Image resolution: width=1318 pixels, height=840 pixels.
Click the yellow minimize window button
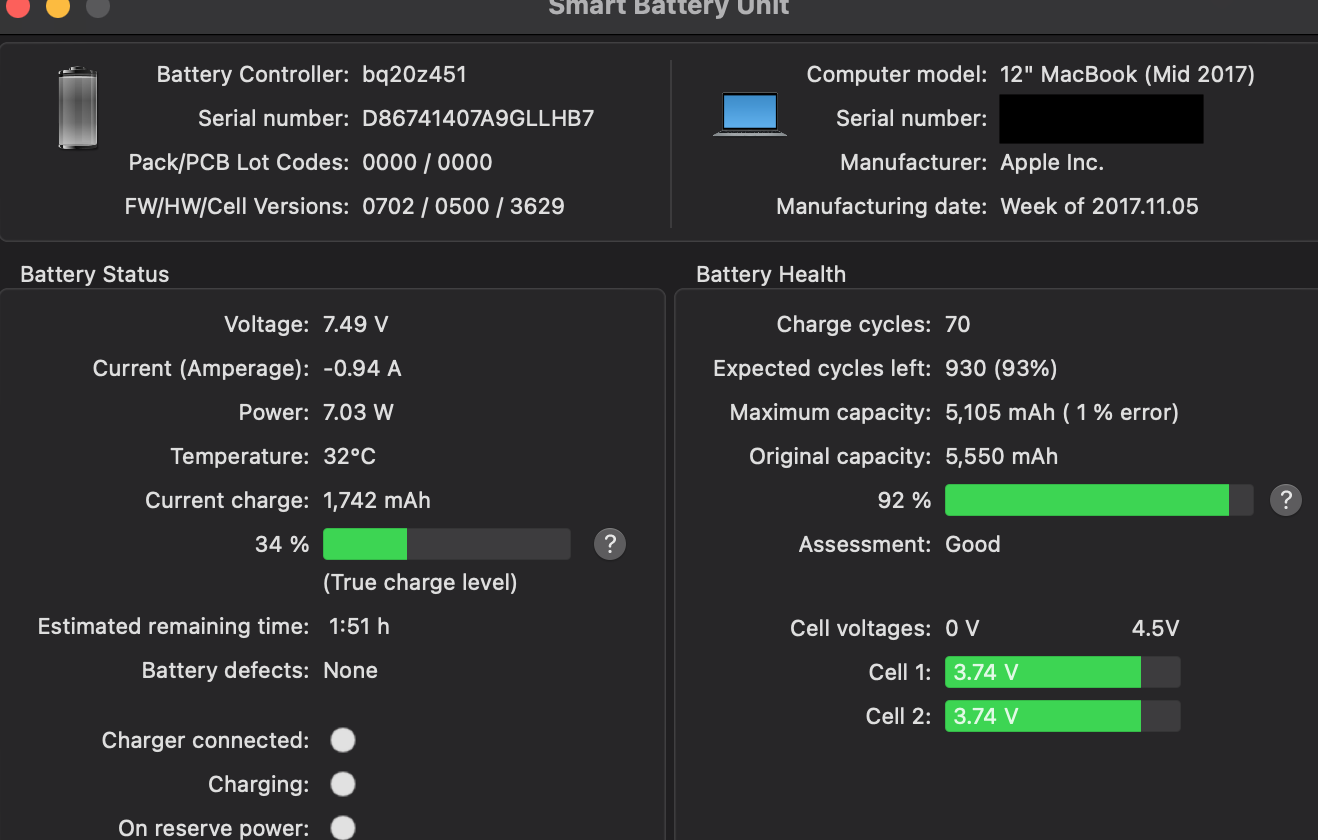(x=57, y=7)
